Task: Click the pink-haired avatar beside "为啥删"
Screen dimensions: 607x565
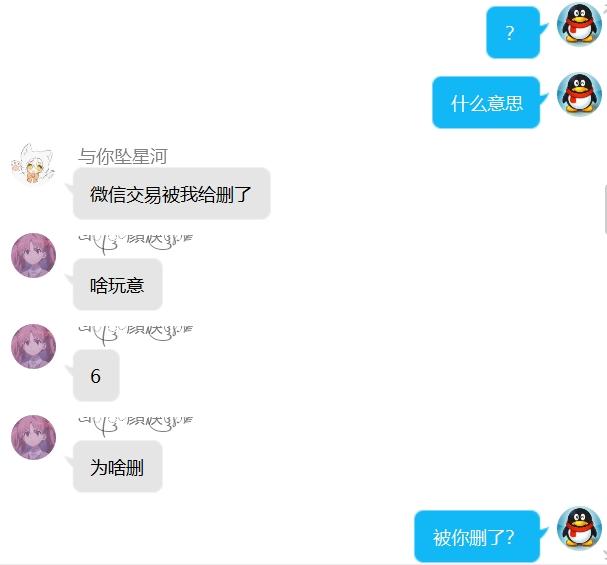Action: [x=33, y=437]
